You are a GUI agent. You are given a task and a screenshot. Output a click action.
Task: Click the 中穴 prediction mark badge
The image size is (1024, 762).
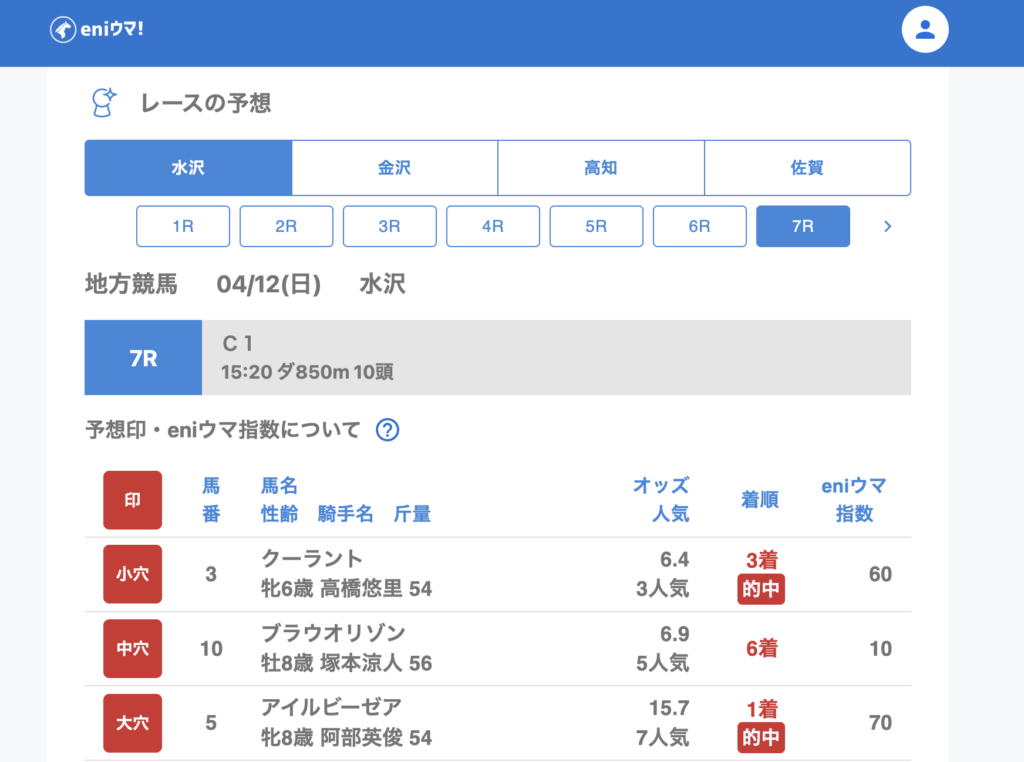pyautogui.click(x=132, y=649)
